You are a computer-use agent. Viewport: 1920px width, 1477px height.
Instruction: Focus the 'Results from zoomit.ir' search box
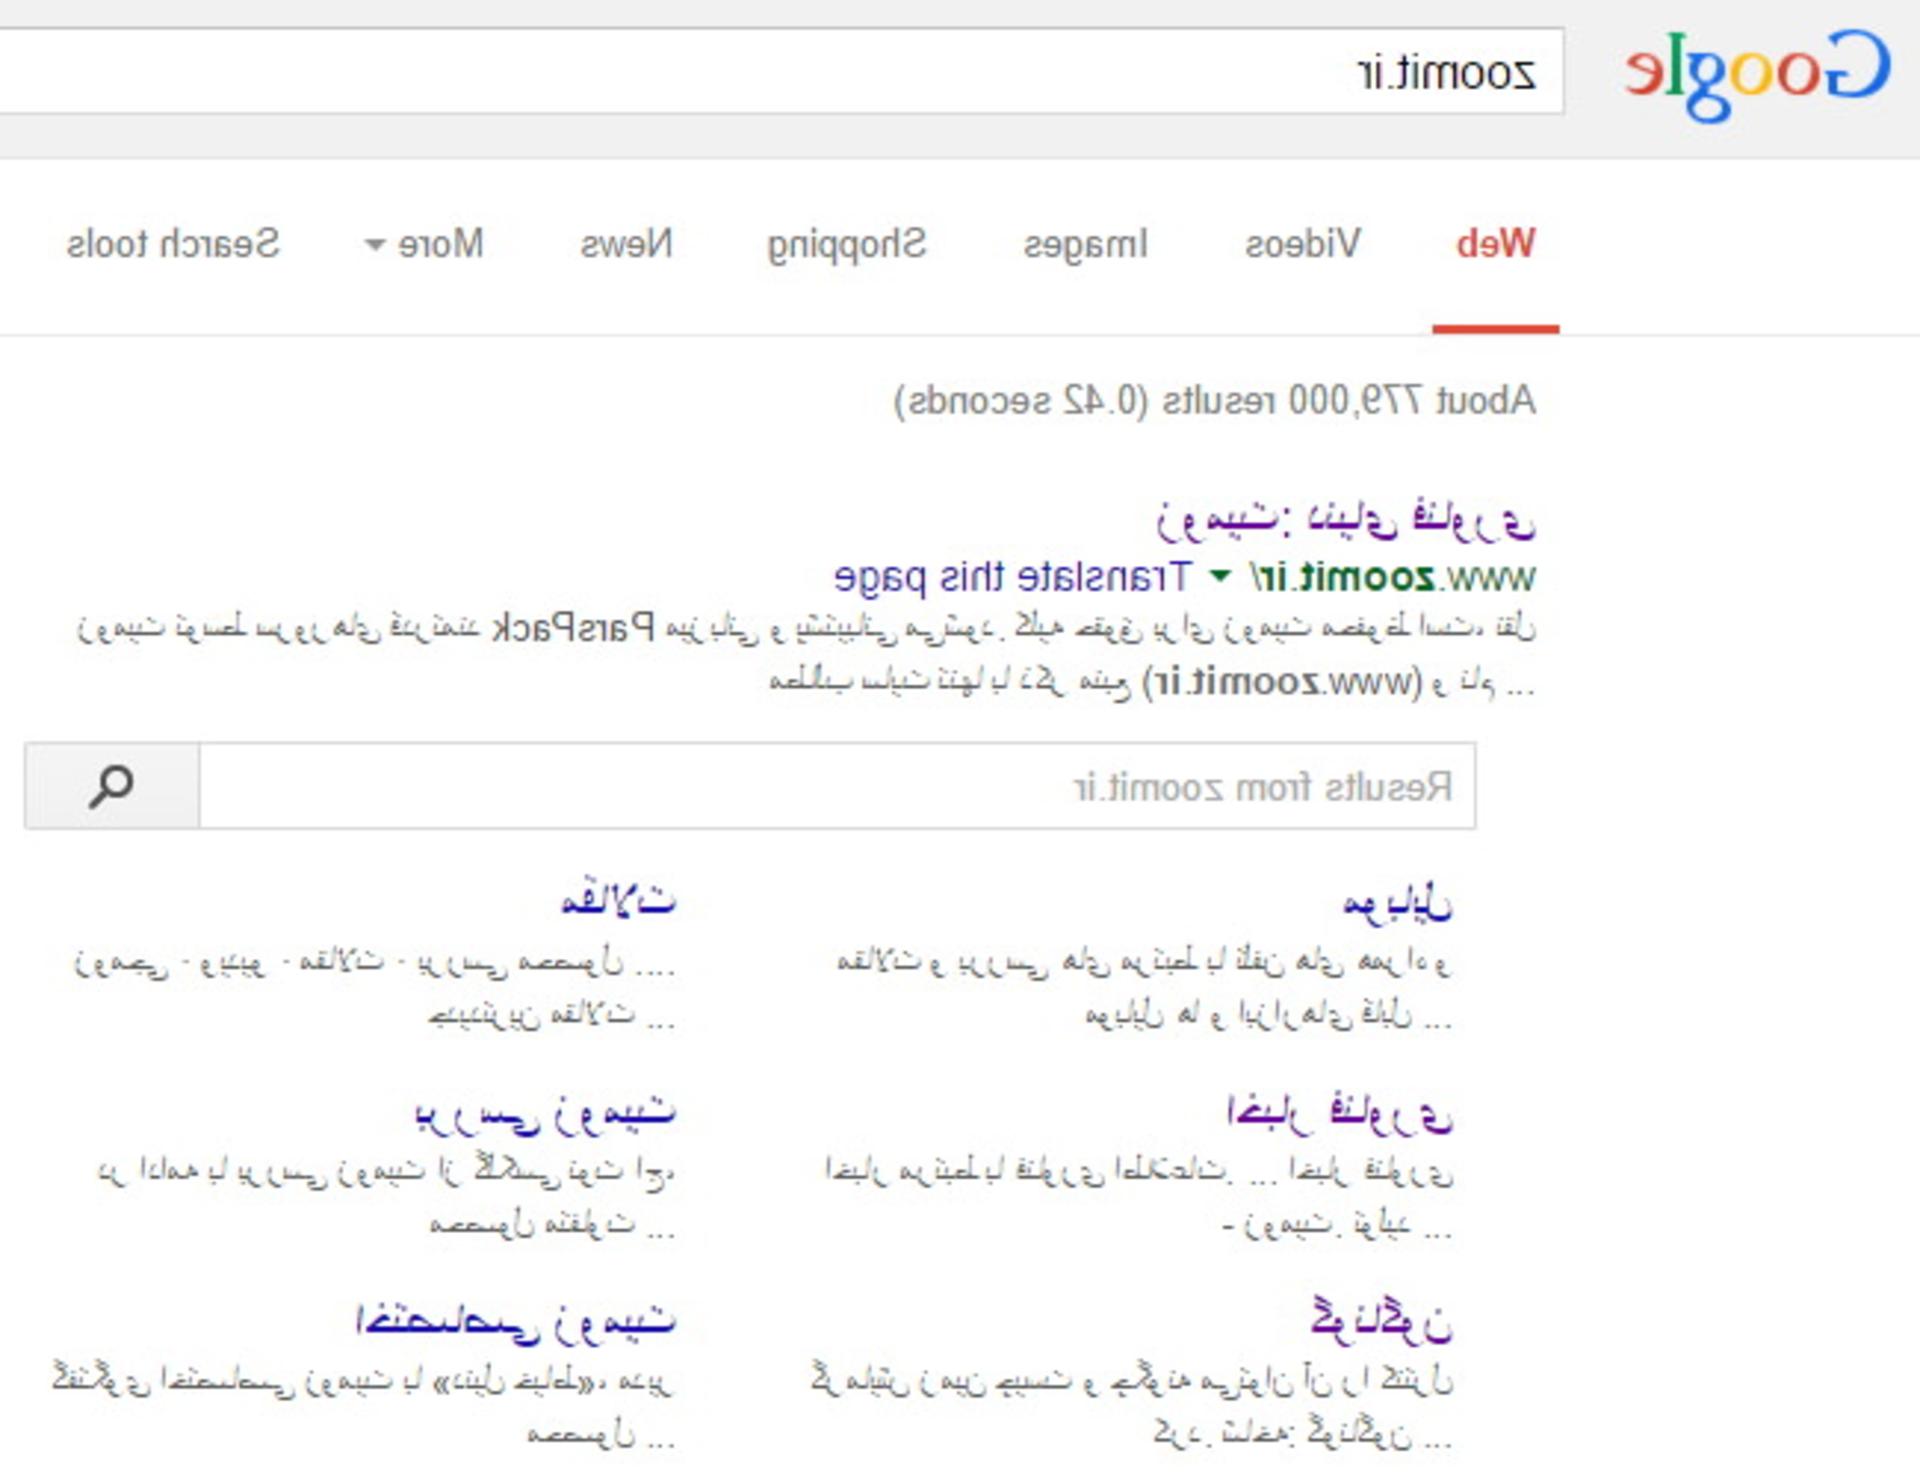tap(837, 786)
